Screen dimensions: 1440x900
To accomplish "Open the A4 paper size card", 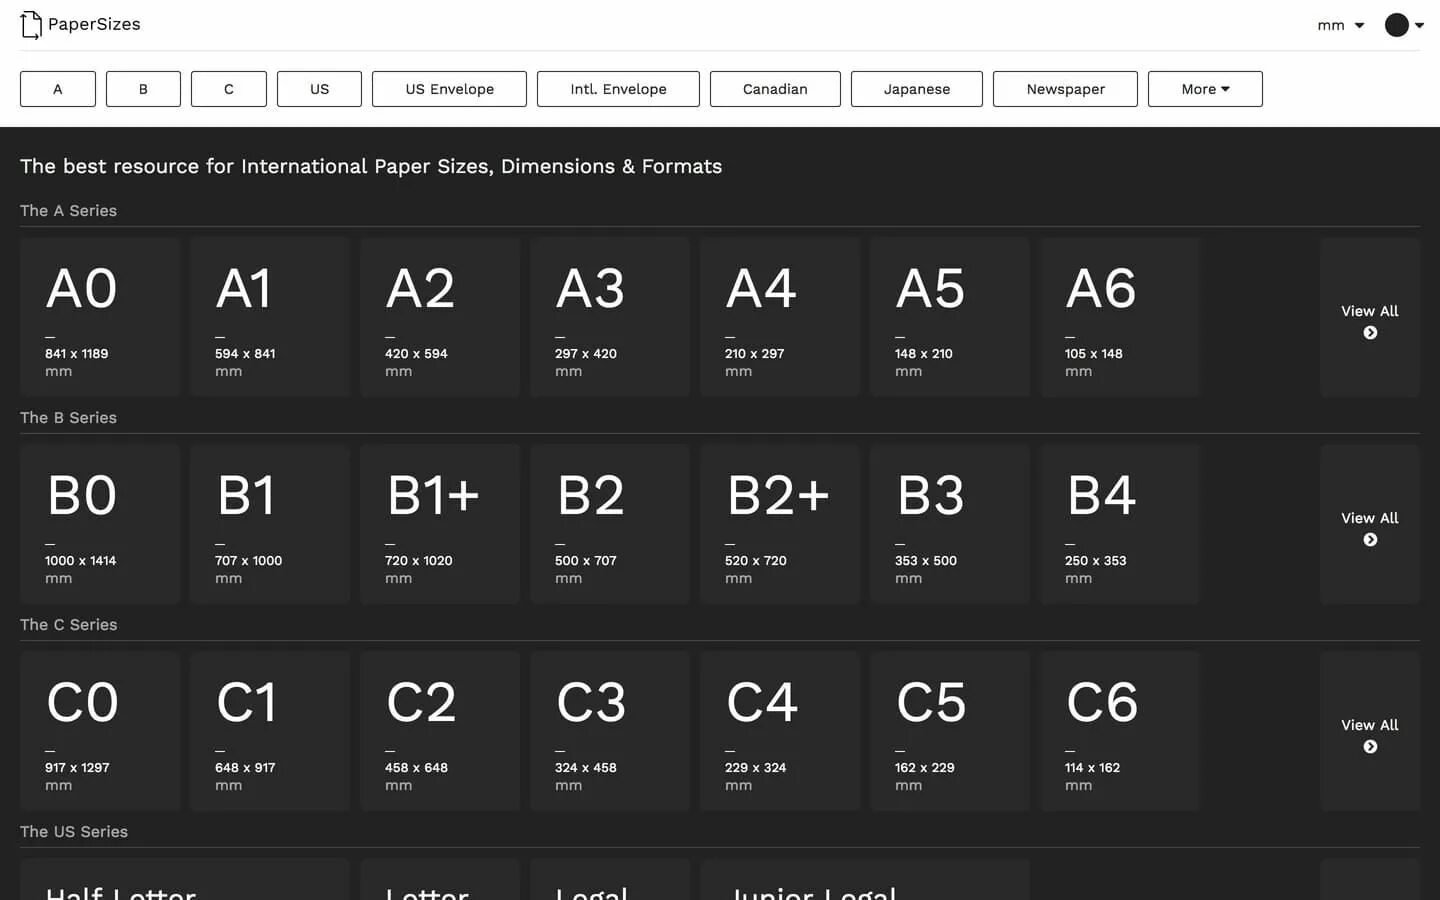I will 779,317.
